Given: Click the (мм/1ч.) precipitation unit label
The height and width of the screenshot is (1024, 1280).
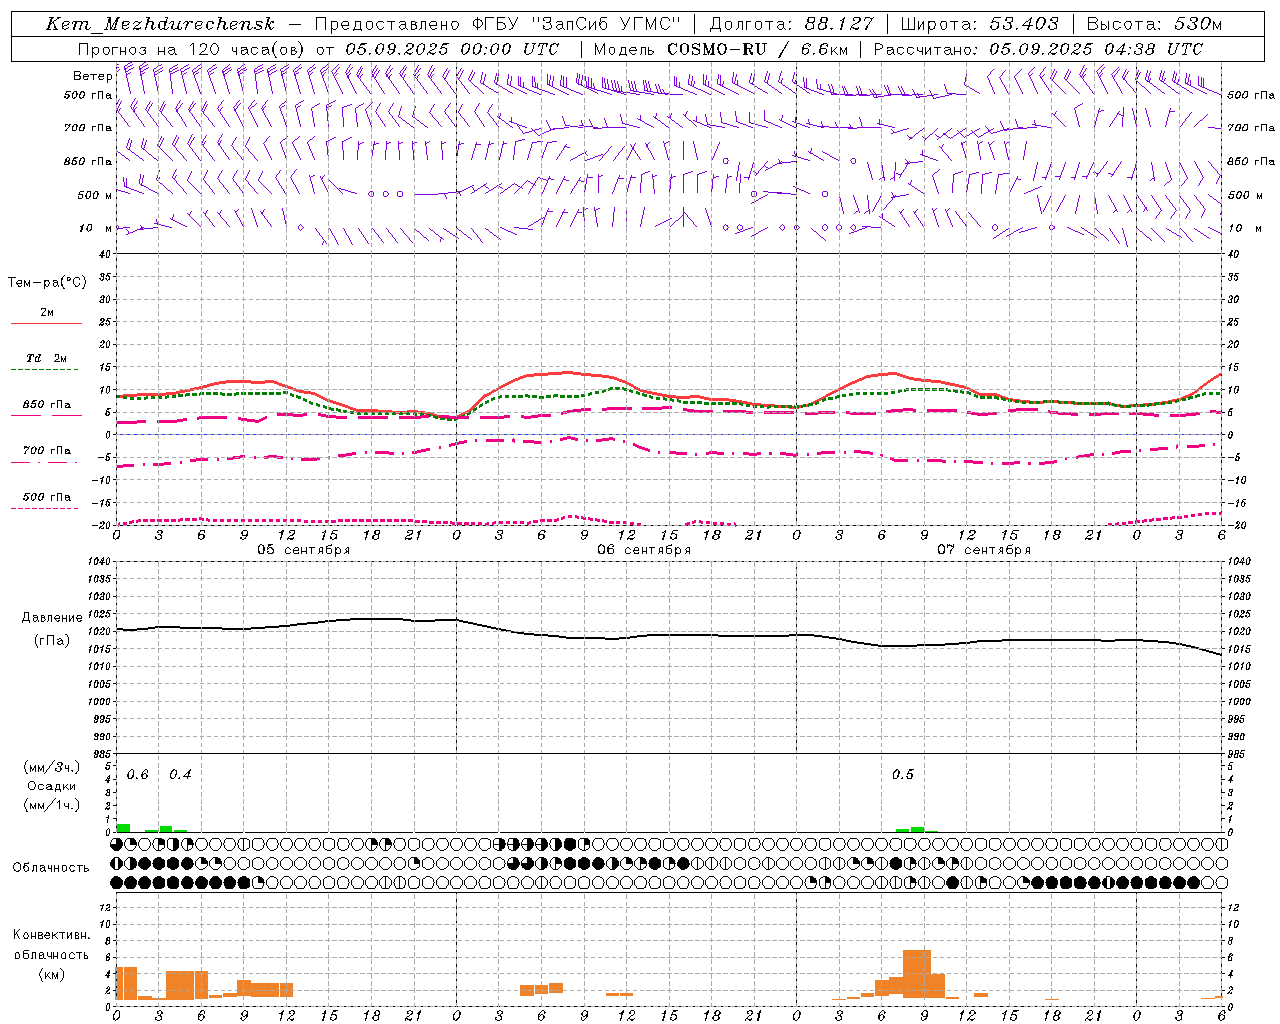Looking at the screenshot, I should click(52, 805).
